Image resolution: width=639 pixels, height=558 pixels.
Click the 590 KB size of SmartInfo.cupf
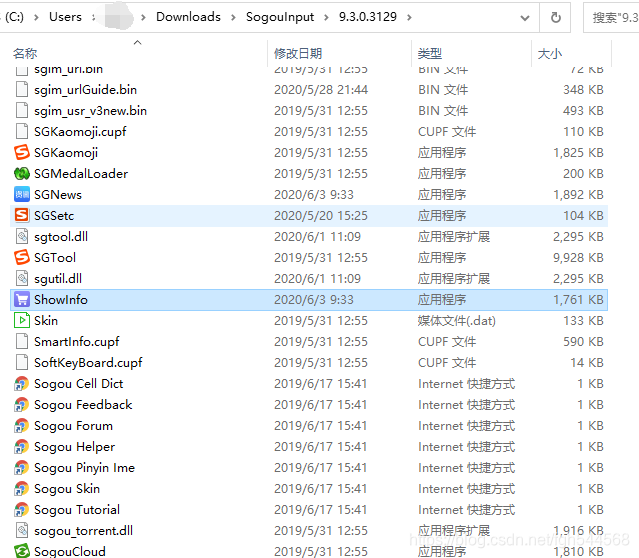pyautogui.click(x=583, y=342)
